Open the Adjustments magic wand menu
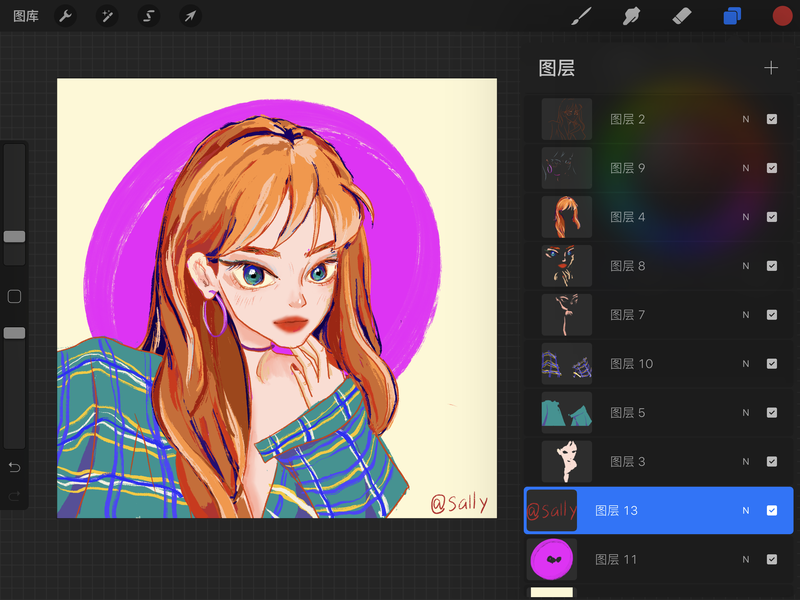The image size is (800, 600). click(x=107, y=16)
